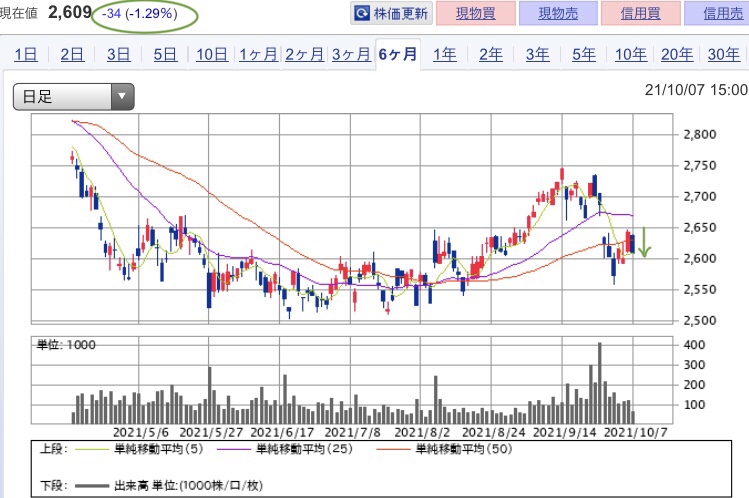The width and height of the screenshot is (749, 498).
Task: Show the 5年 chart period
Action: point(584,54)
